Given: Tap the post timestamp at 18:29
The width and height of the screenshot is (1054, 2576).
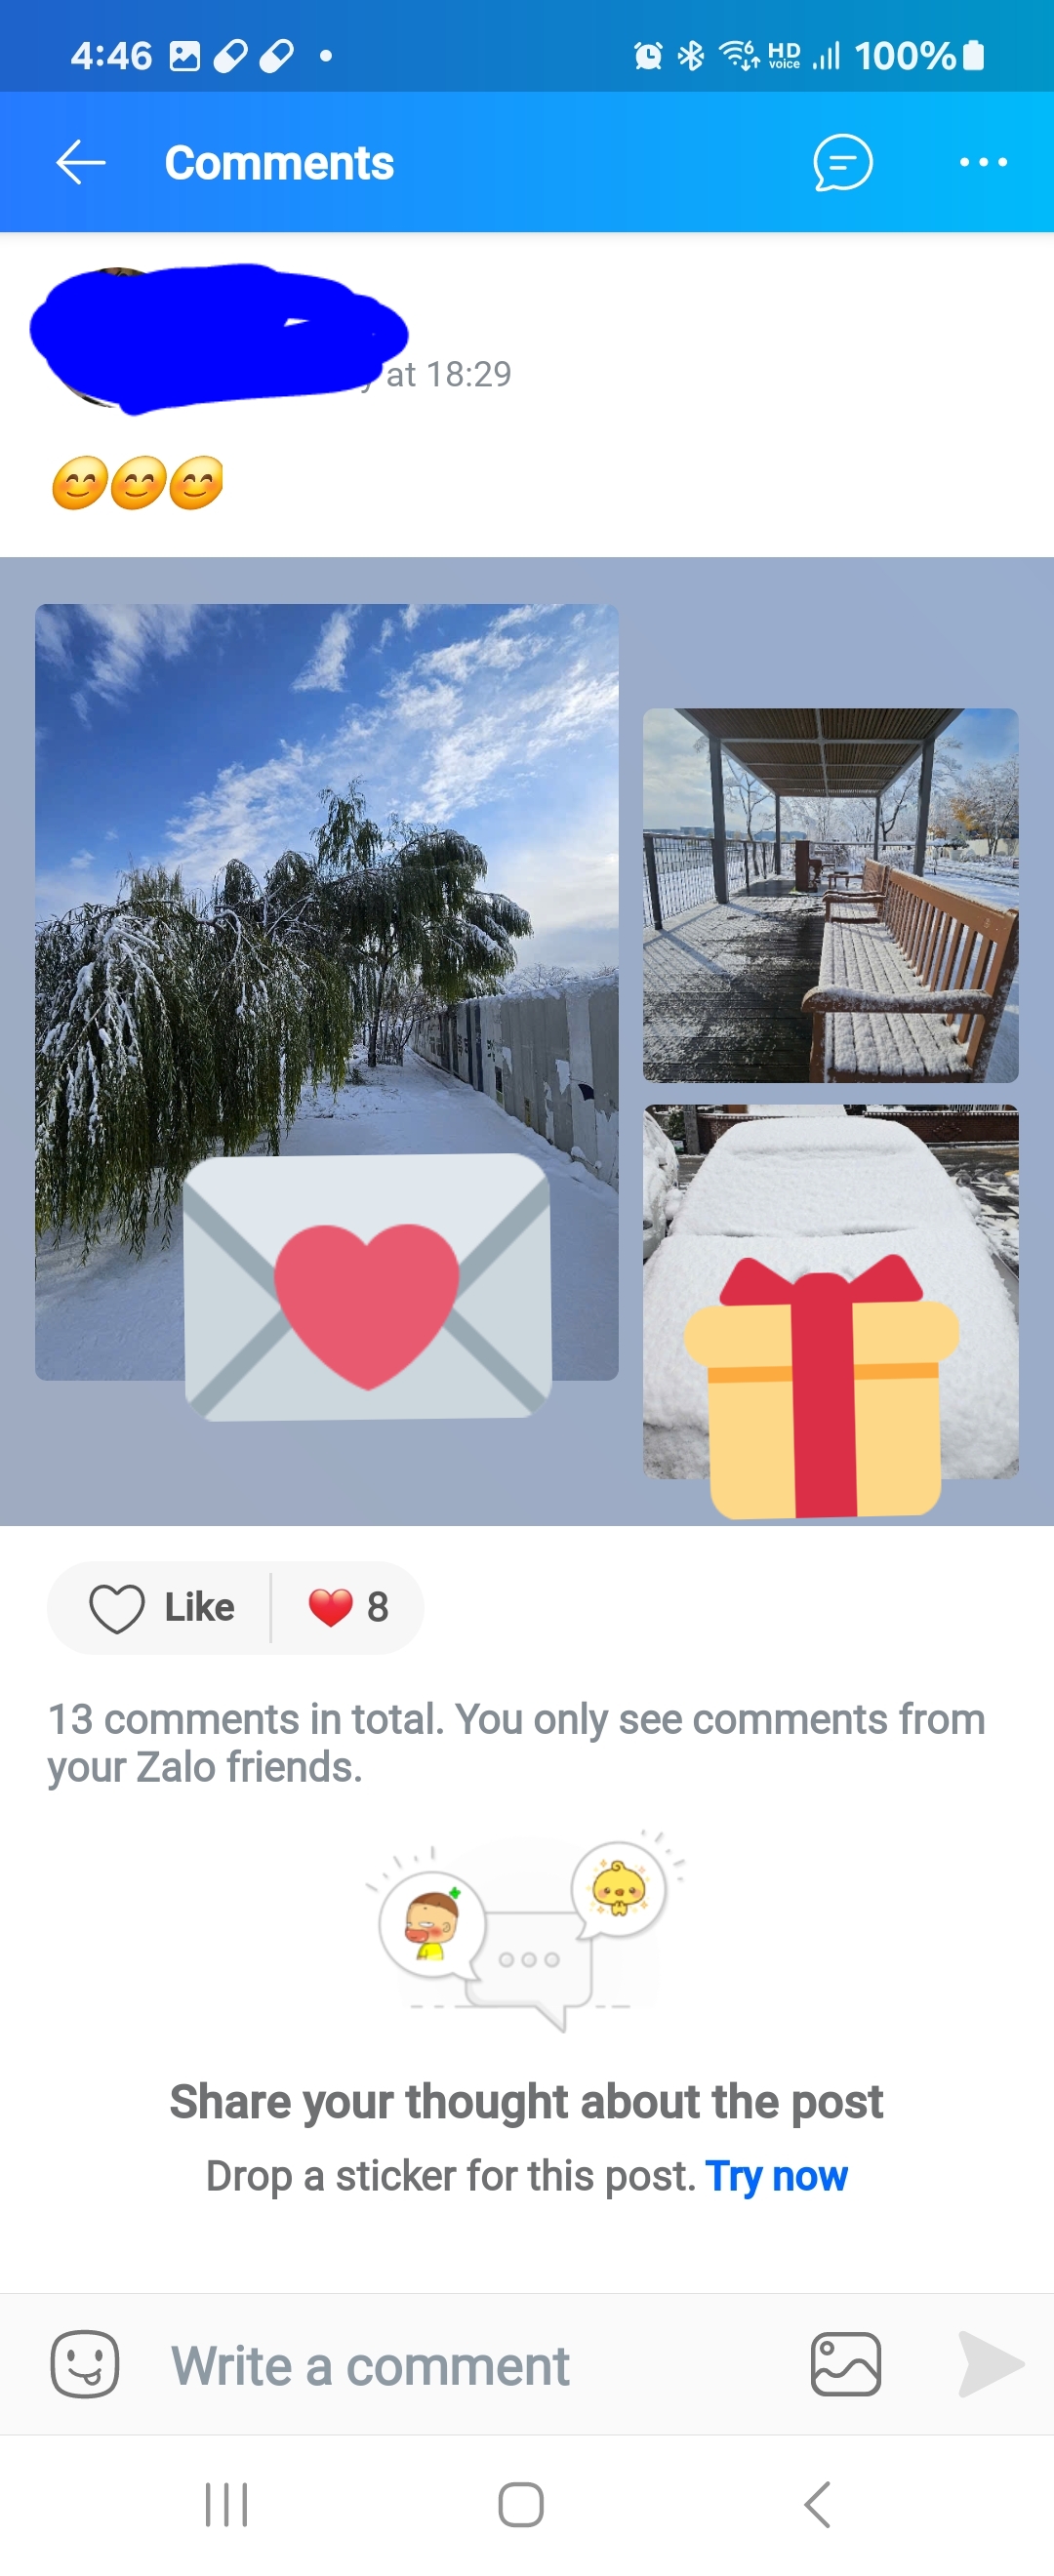Looking at the screenshot, I should point(449,374).
